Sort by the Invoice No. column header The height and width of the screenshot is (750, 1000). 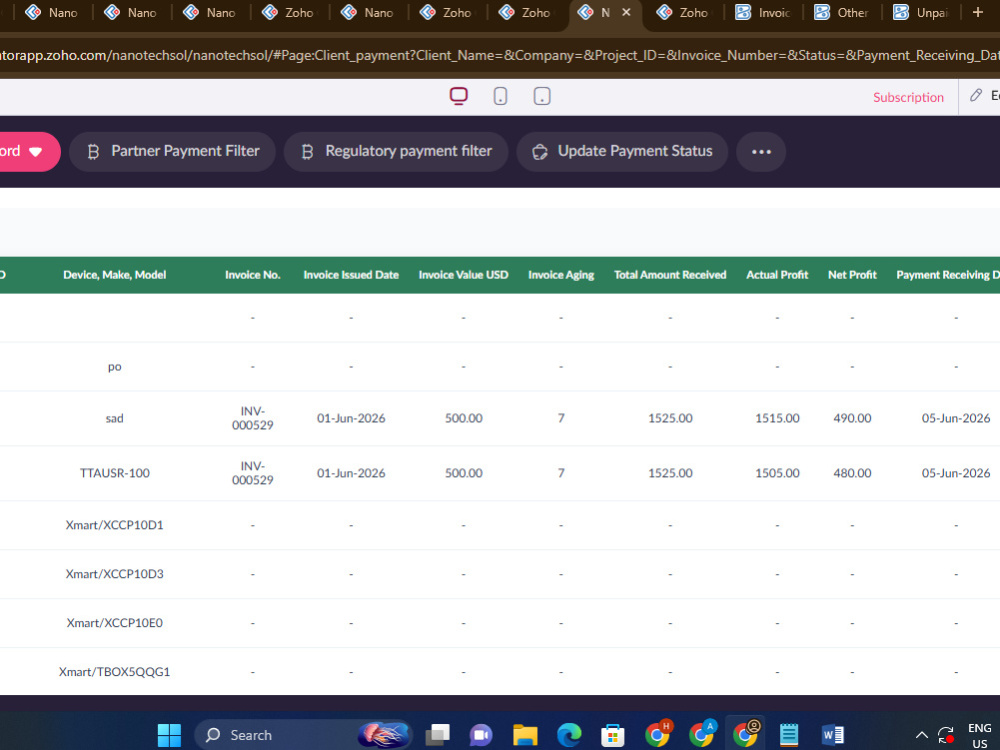click(x=253, y=275)
